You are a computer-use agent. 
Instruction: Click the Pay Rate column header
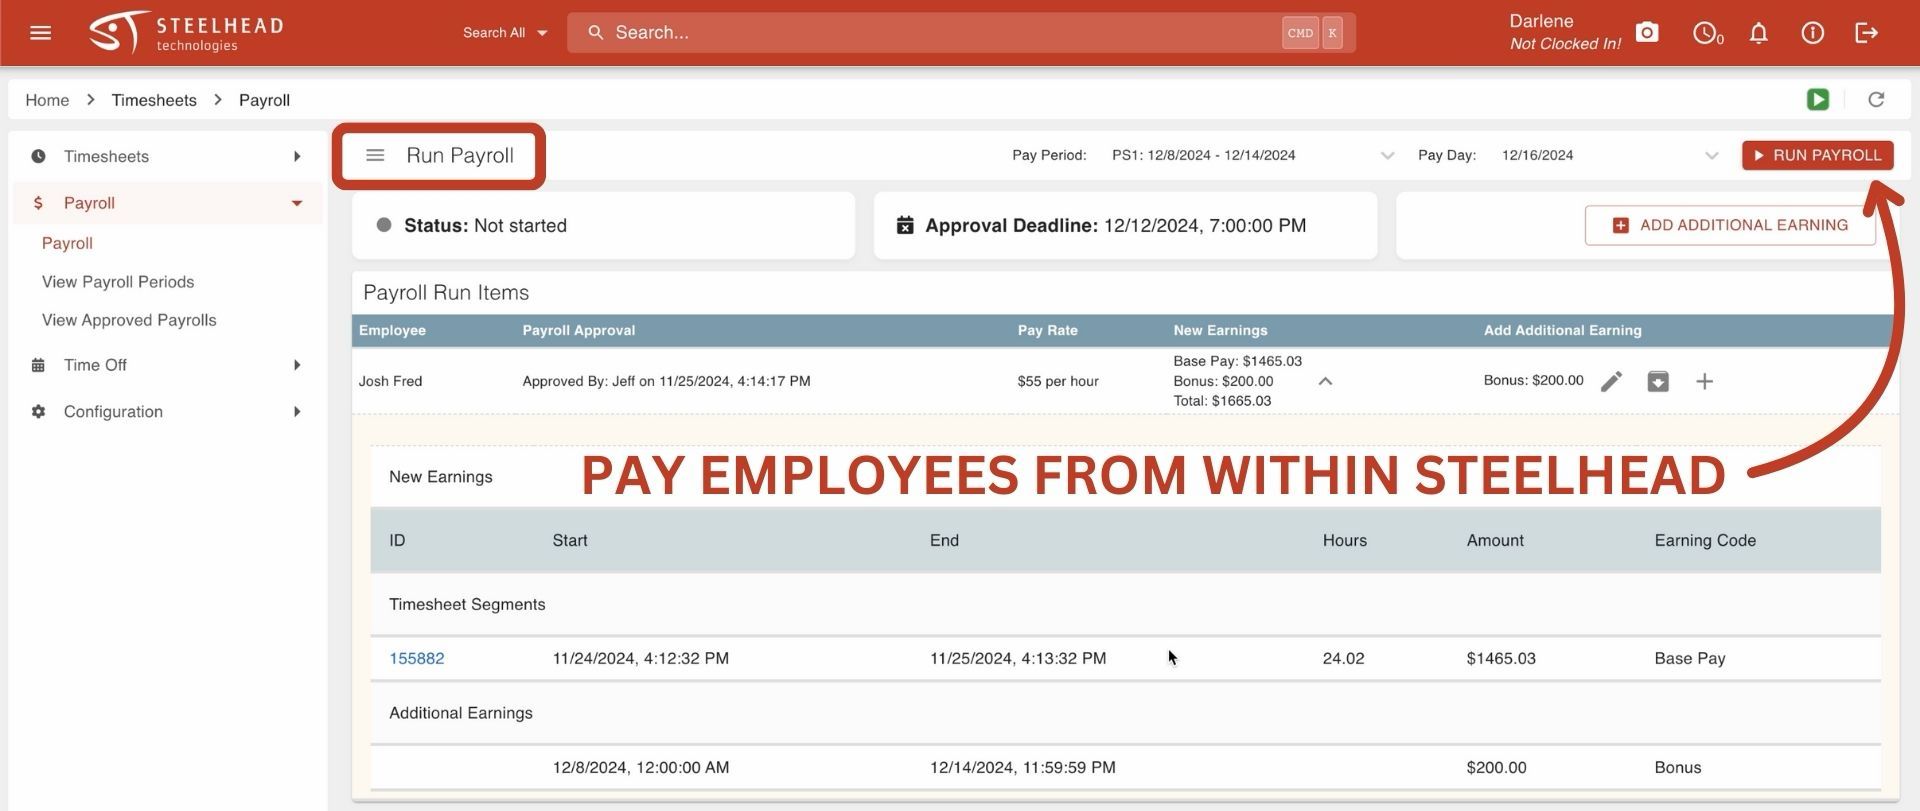[x=1047, y=330]
